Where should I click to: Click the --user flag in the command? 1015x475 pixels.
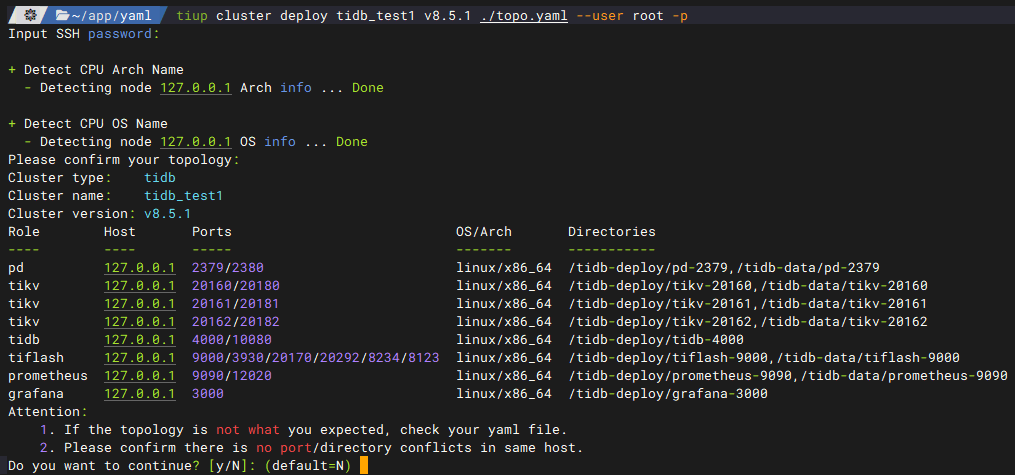click(x=599, y=16)
